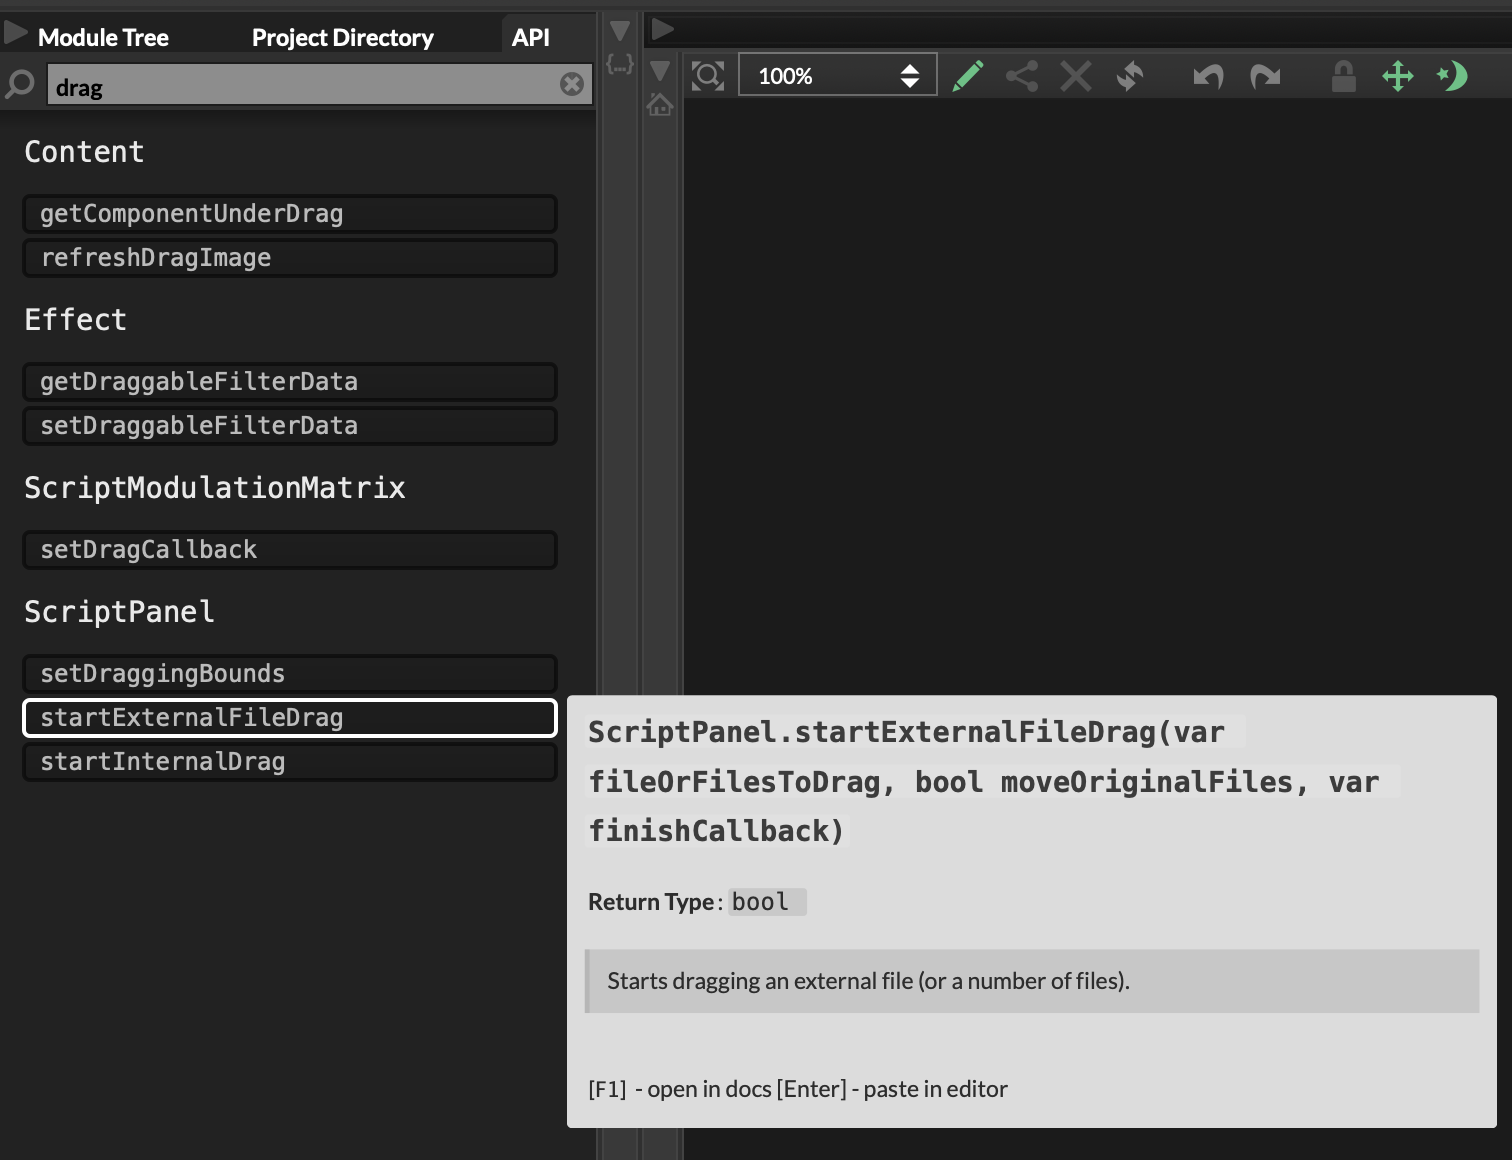Click the house home icon
1512x1160 pixels.
click(660, 104)
